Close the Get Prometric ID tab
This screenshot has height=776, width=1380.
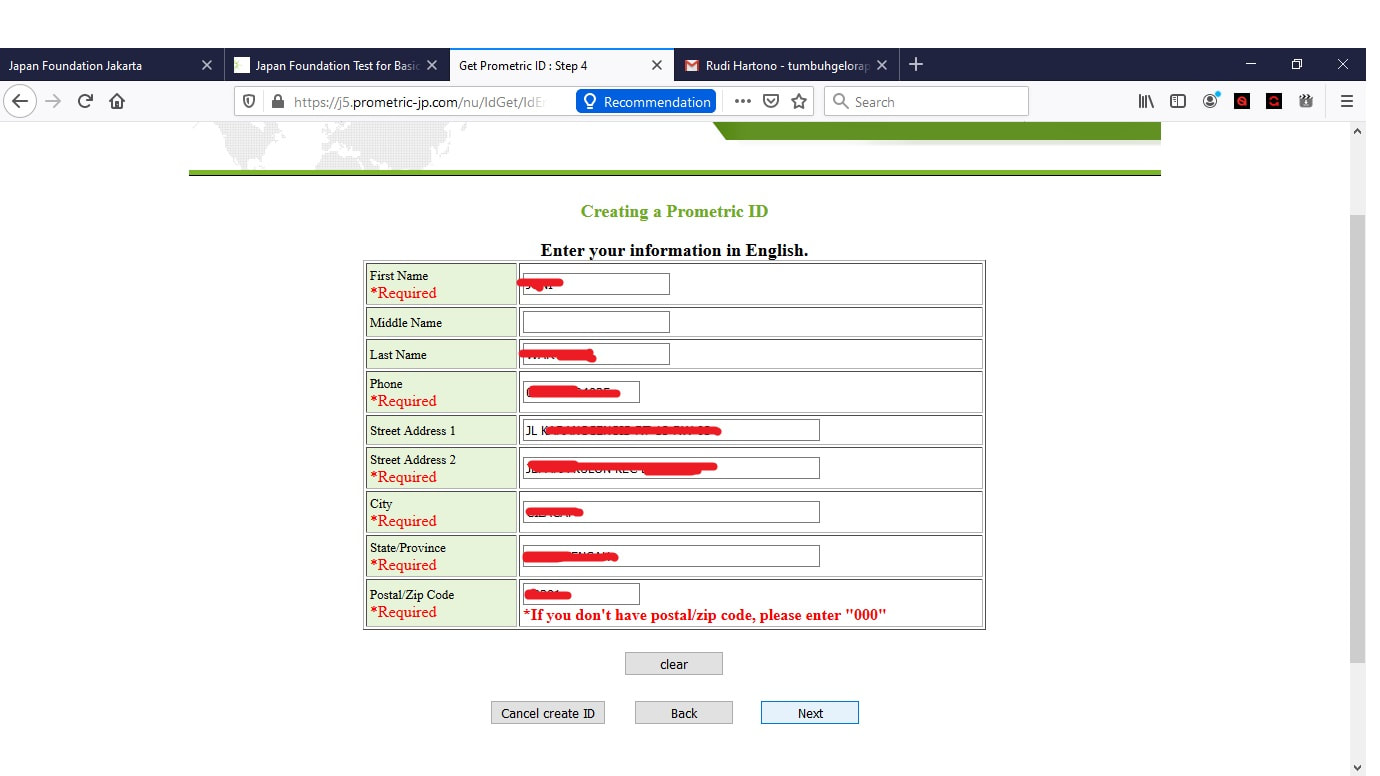pyautogui.click(x=656, y=65)
